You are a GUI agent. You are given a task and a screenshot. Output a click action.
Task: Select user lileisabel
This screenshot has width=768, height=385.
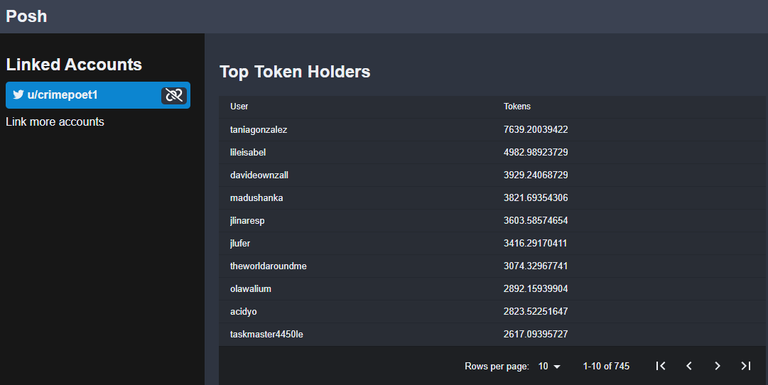tap(248, 152)
